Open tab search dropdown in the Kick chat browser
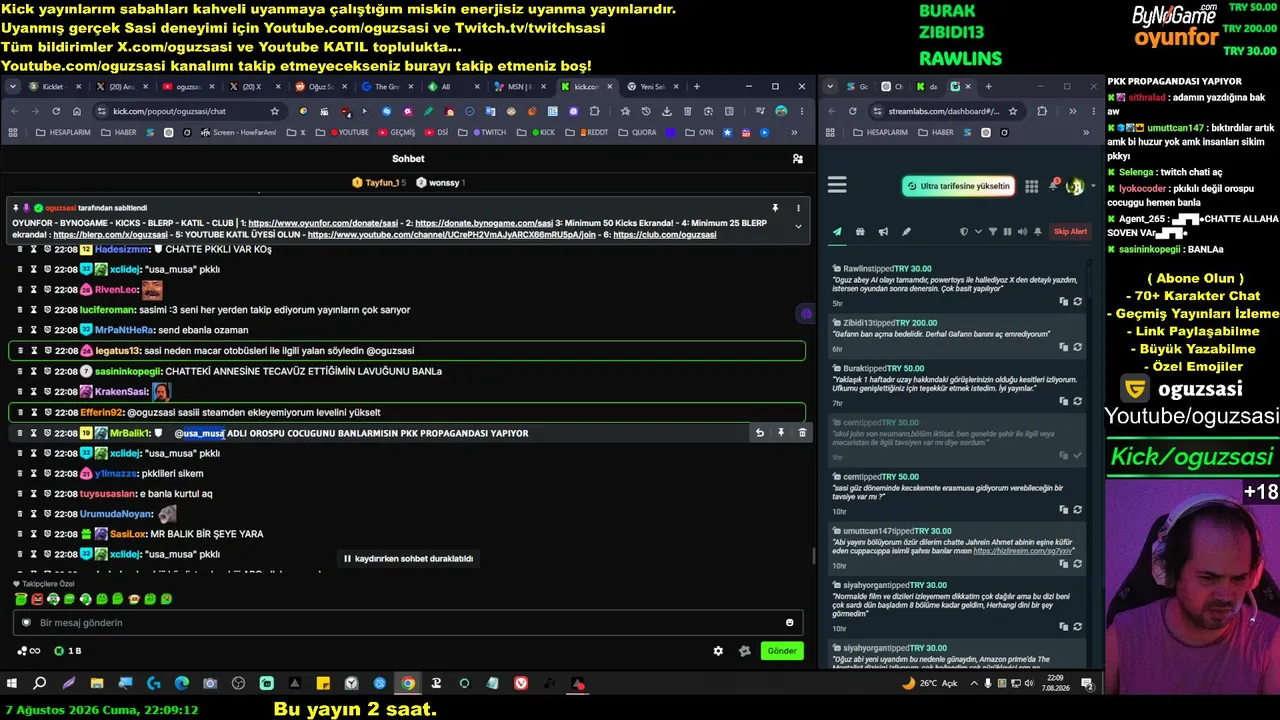The height and width of the screenshot is (720, 1280). coord(13,87)
